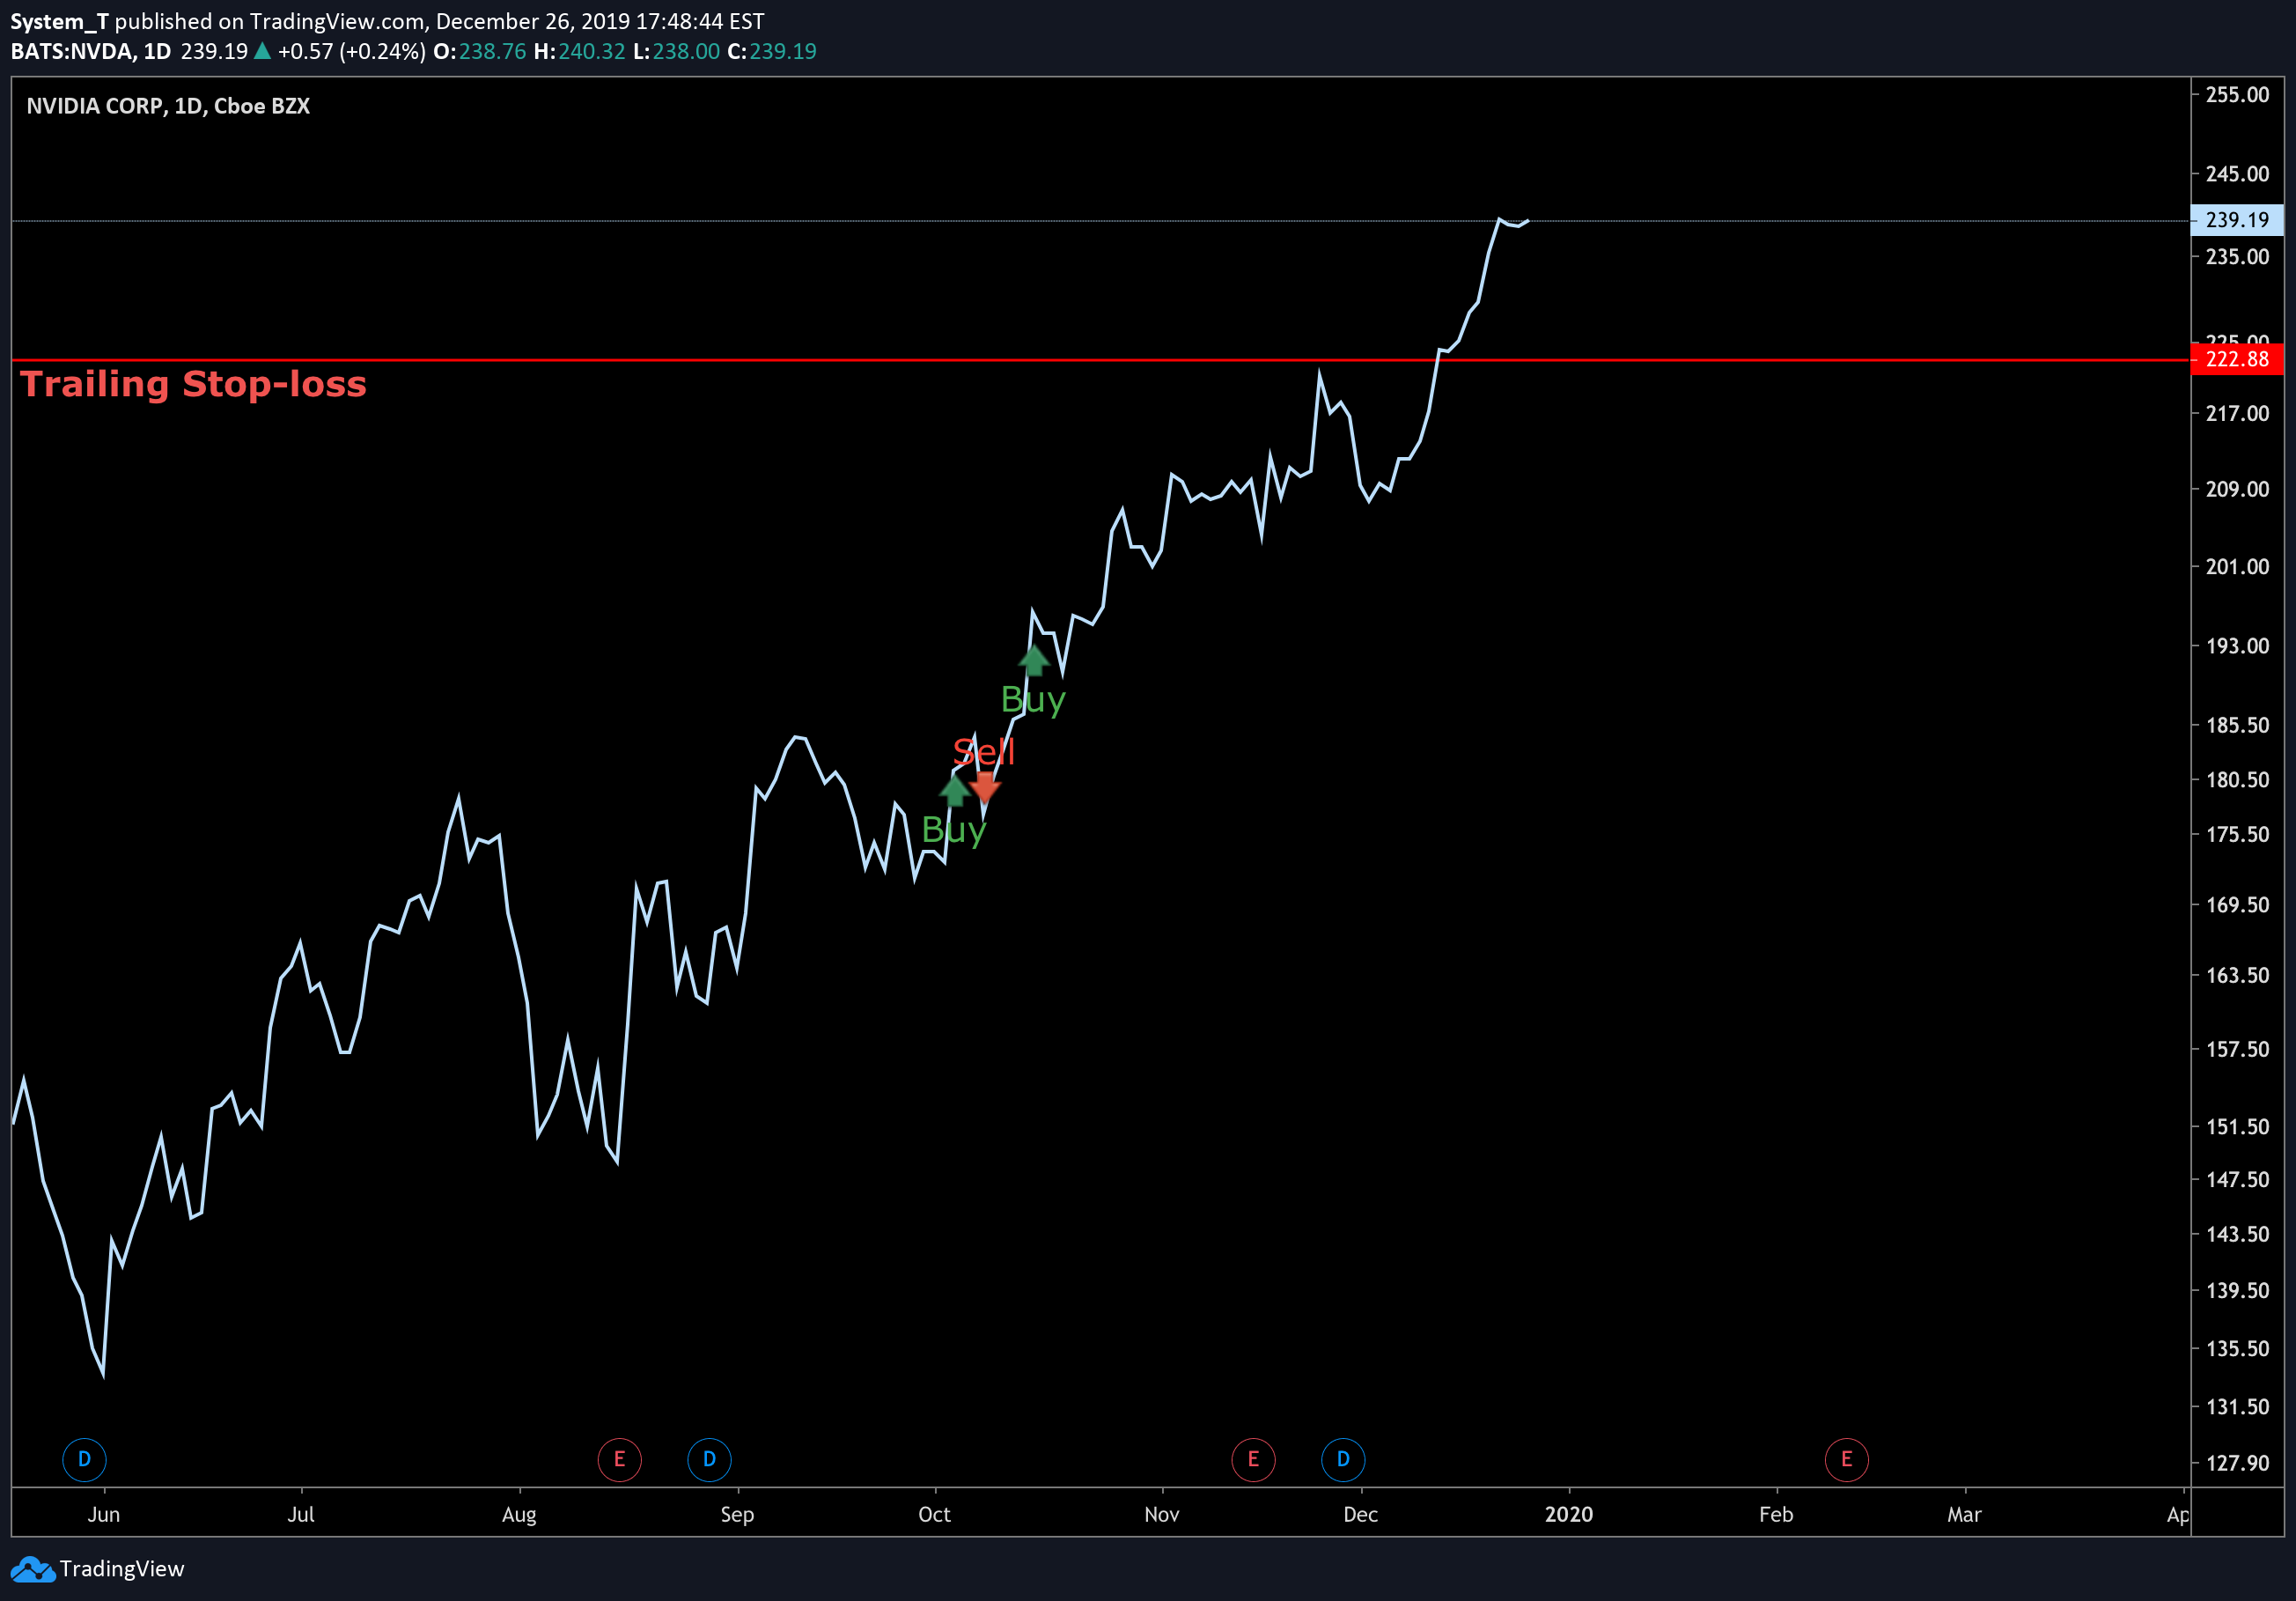Screen dimensions: 2296x1601
Task: Click the earnings marker in mid-August
Action: (619, 1459)
